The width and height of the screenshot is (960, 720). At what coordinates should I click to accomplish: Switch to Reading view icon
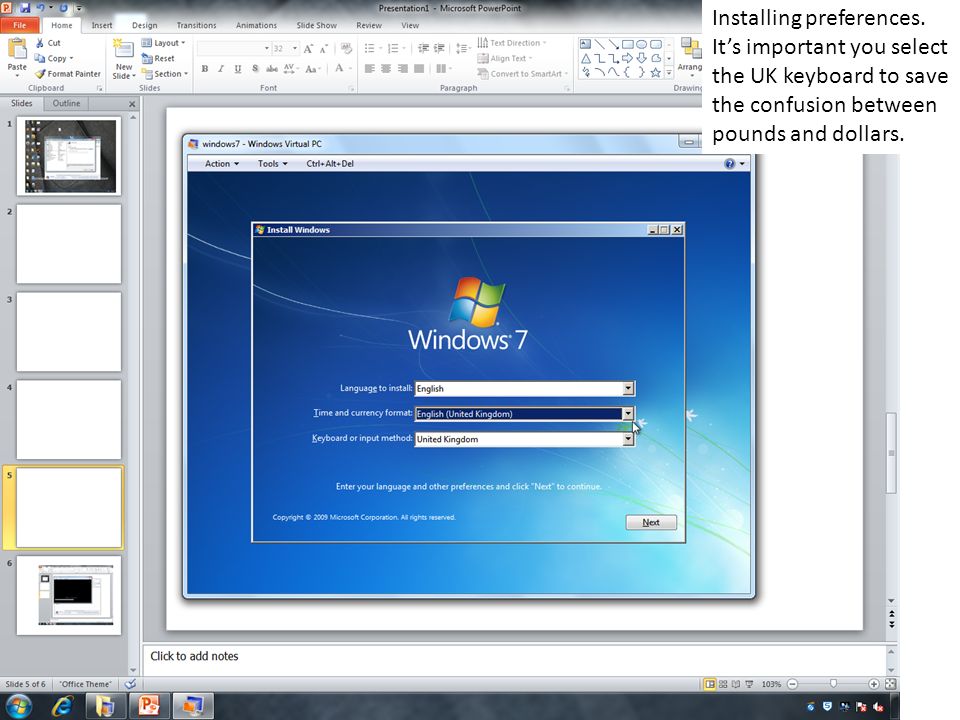(x=736, y=684)
